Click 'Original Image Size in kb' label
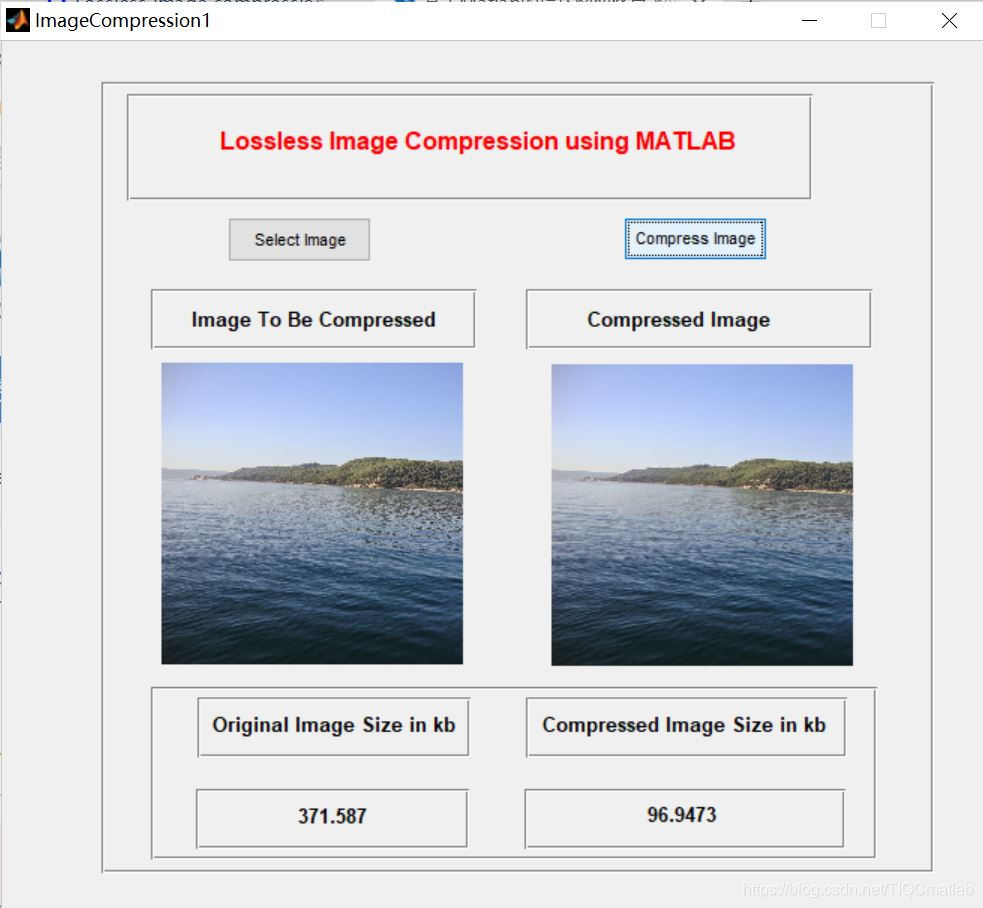The image size is (983, 908). [x=333, y=726]
